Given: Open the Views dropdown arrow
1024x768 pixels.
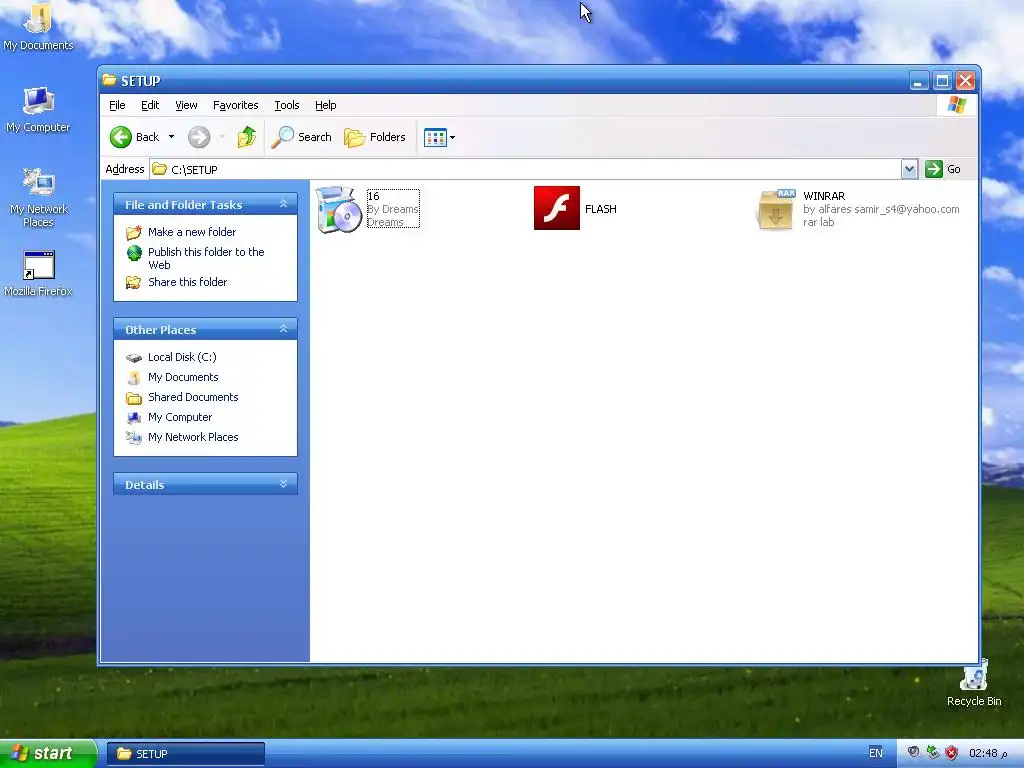Looking at the screenshot, I should [x=453, y=137].
